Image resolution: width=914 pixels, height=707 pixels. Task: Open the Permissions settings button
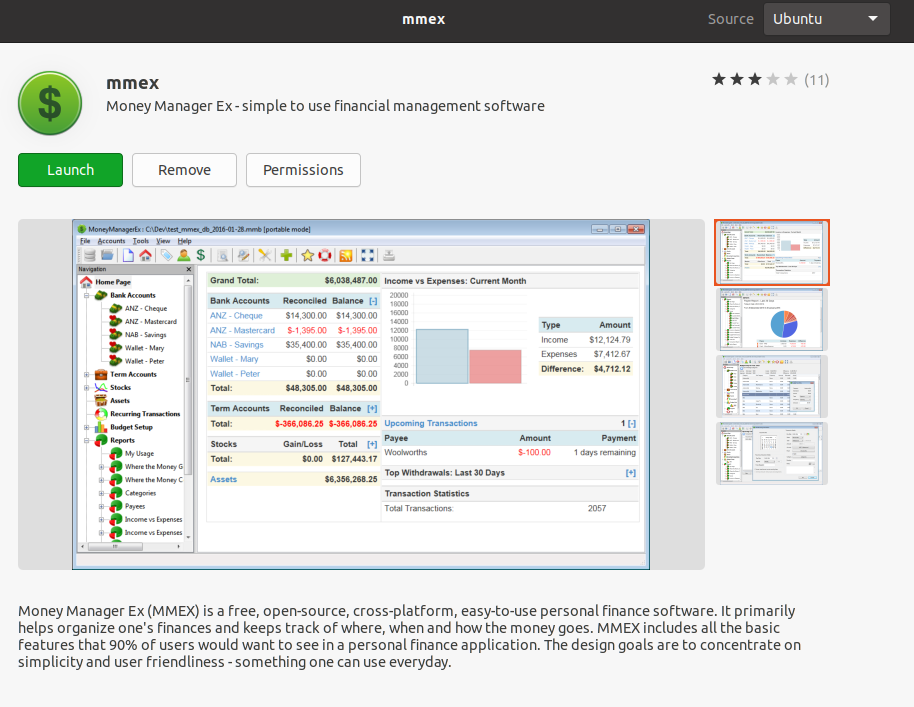(x=303, y=170)
